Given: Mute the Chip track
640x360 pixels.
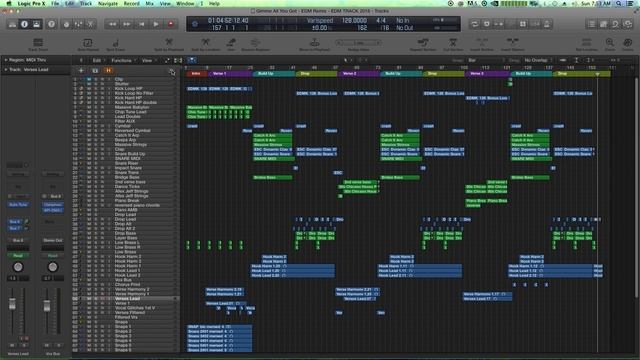Looking at the screenshot, I should (89, 79).
